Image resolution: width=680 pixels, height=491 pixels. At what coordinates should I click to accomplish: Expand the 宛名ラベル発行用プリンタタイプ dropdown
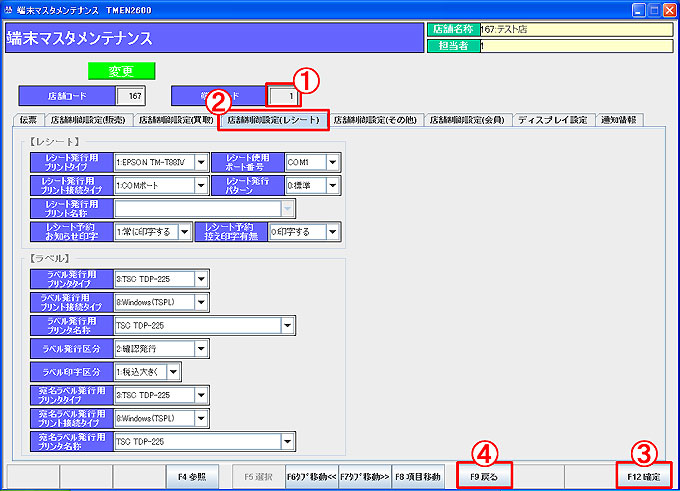pyautogui.click(x=201, y=395)
